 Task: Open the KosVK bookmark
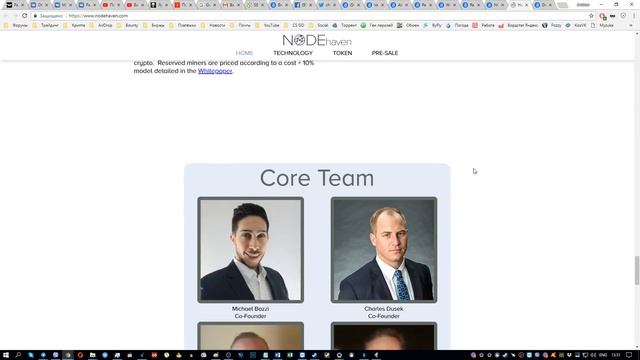[576, 25]
